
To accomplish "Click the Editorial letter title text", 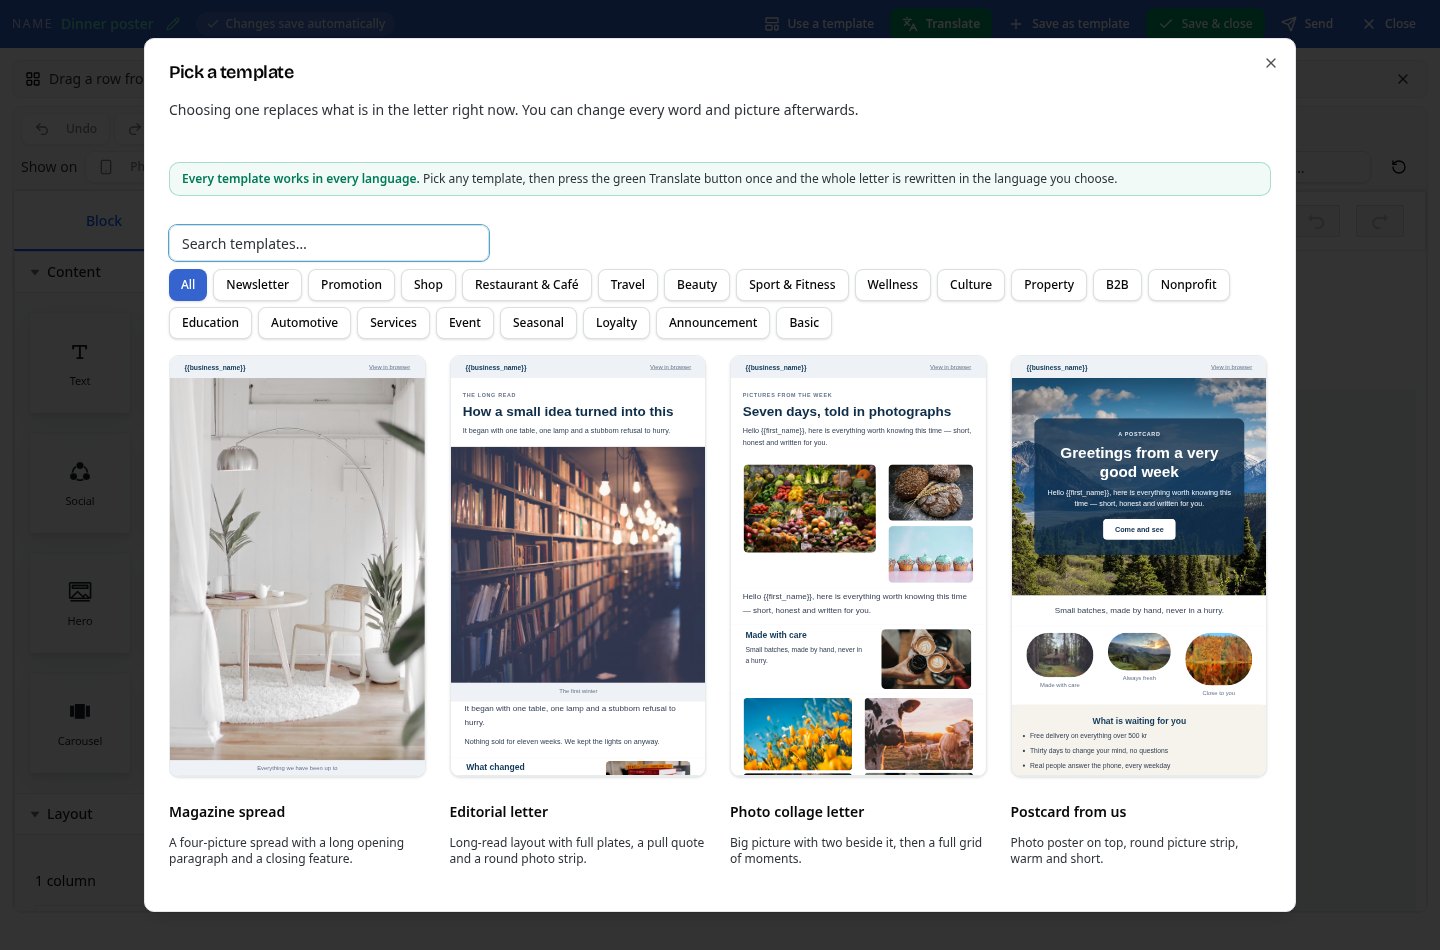I will (499, 812).
